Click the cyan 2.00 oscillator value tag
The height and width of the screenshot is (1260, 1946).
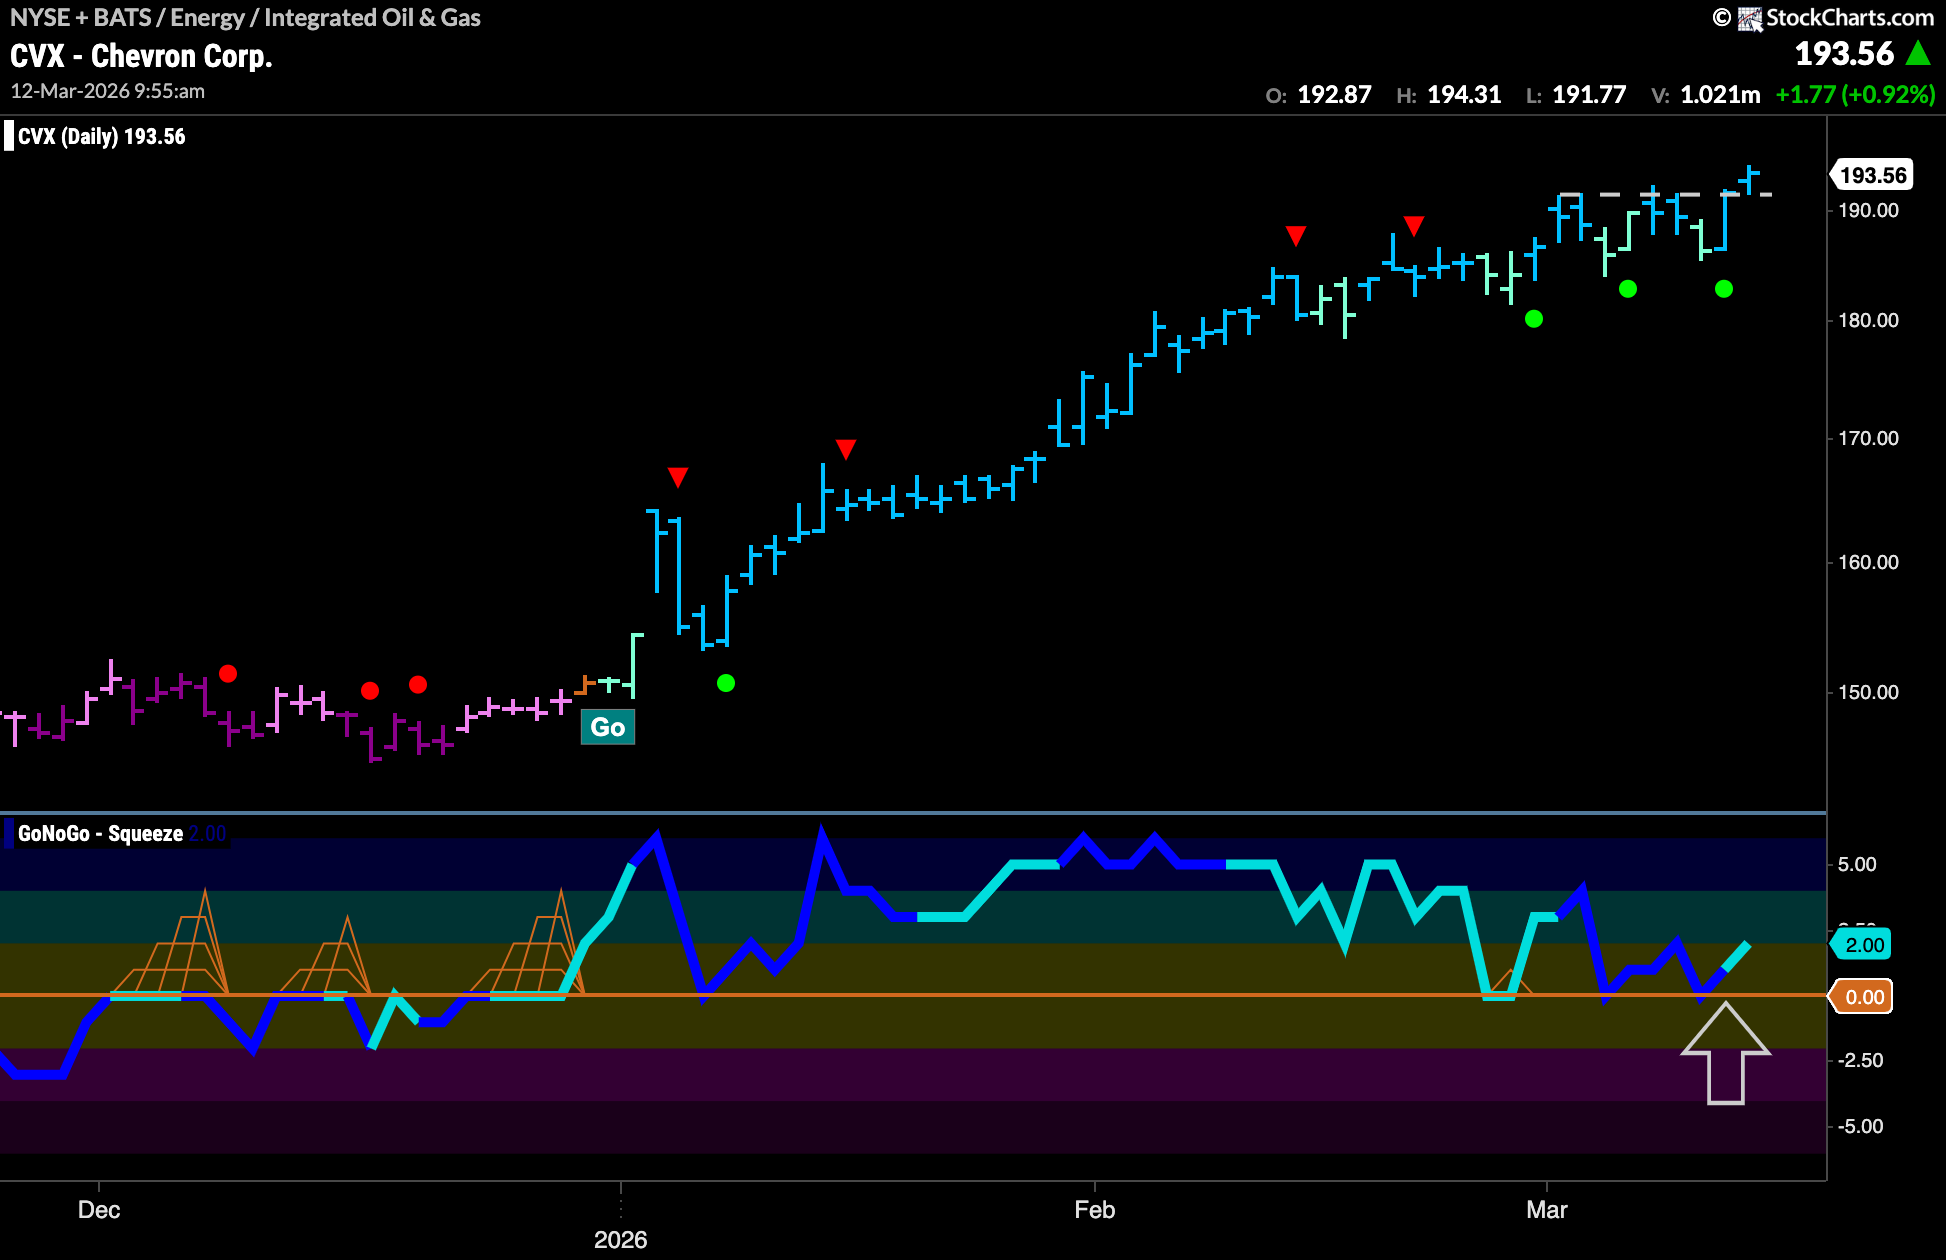pos(1863,945)
